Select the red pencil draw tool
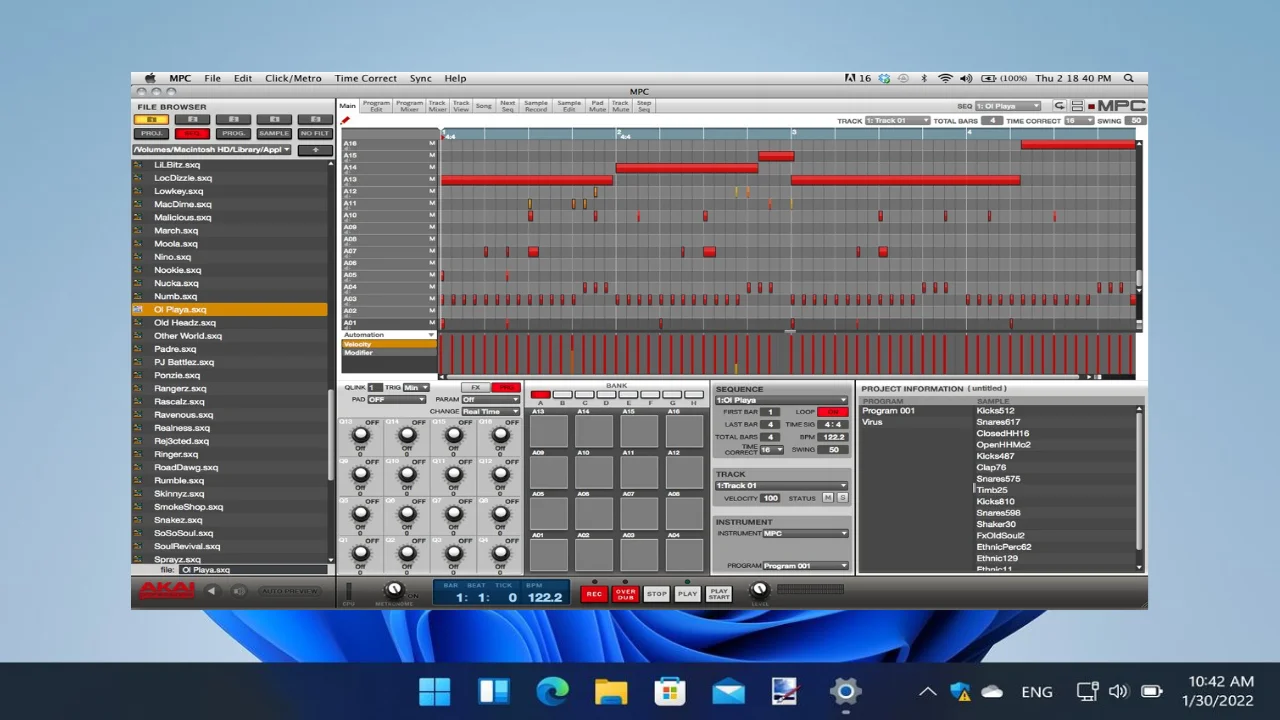This screenshot has height=720, width=1280. pos(345,121)
